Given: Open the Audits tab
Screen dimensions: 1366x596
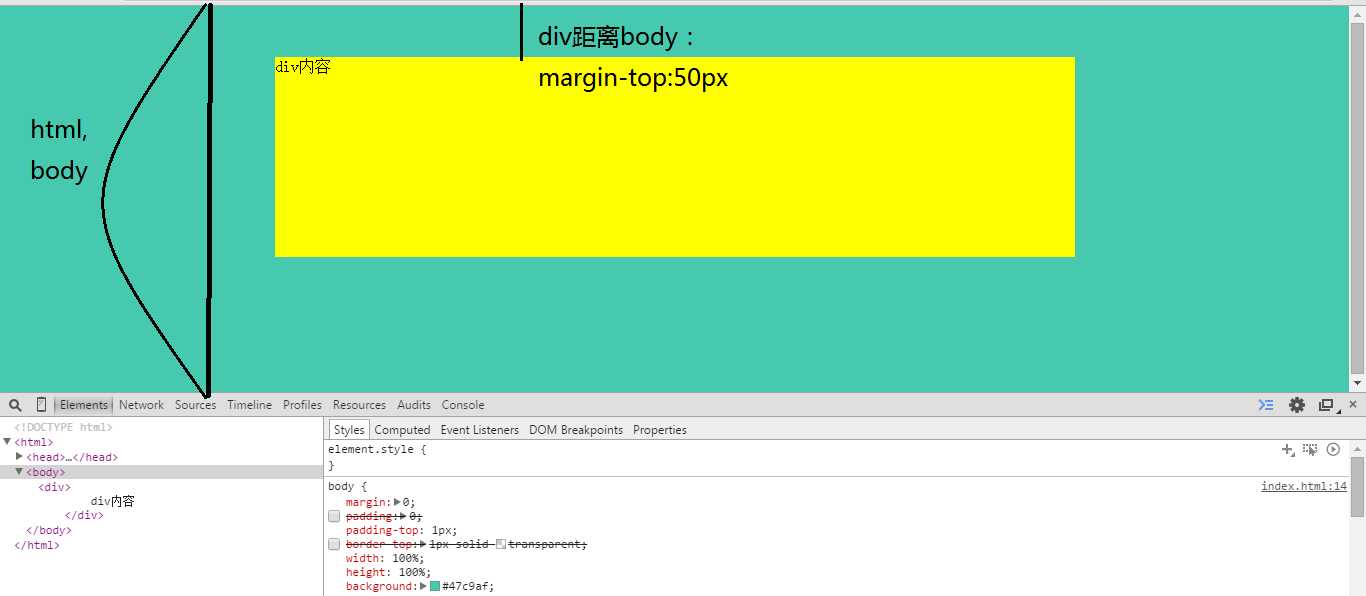Looking at the screenshot, I should point(414,405).
